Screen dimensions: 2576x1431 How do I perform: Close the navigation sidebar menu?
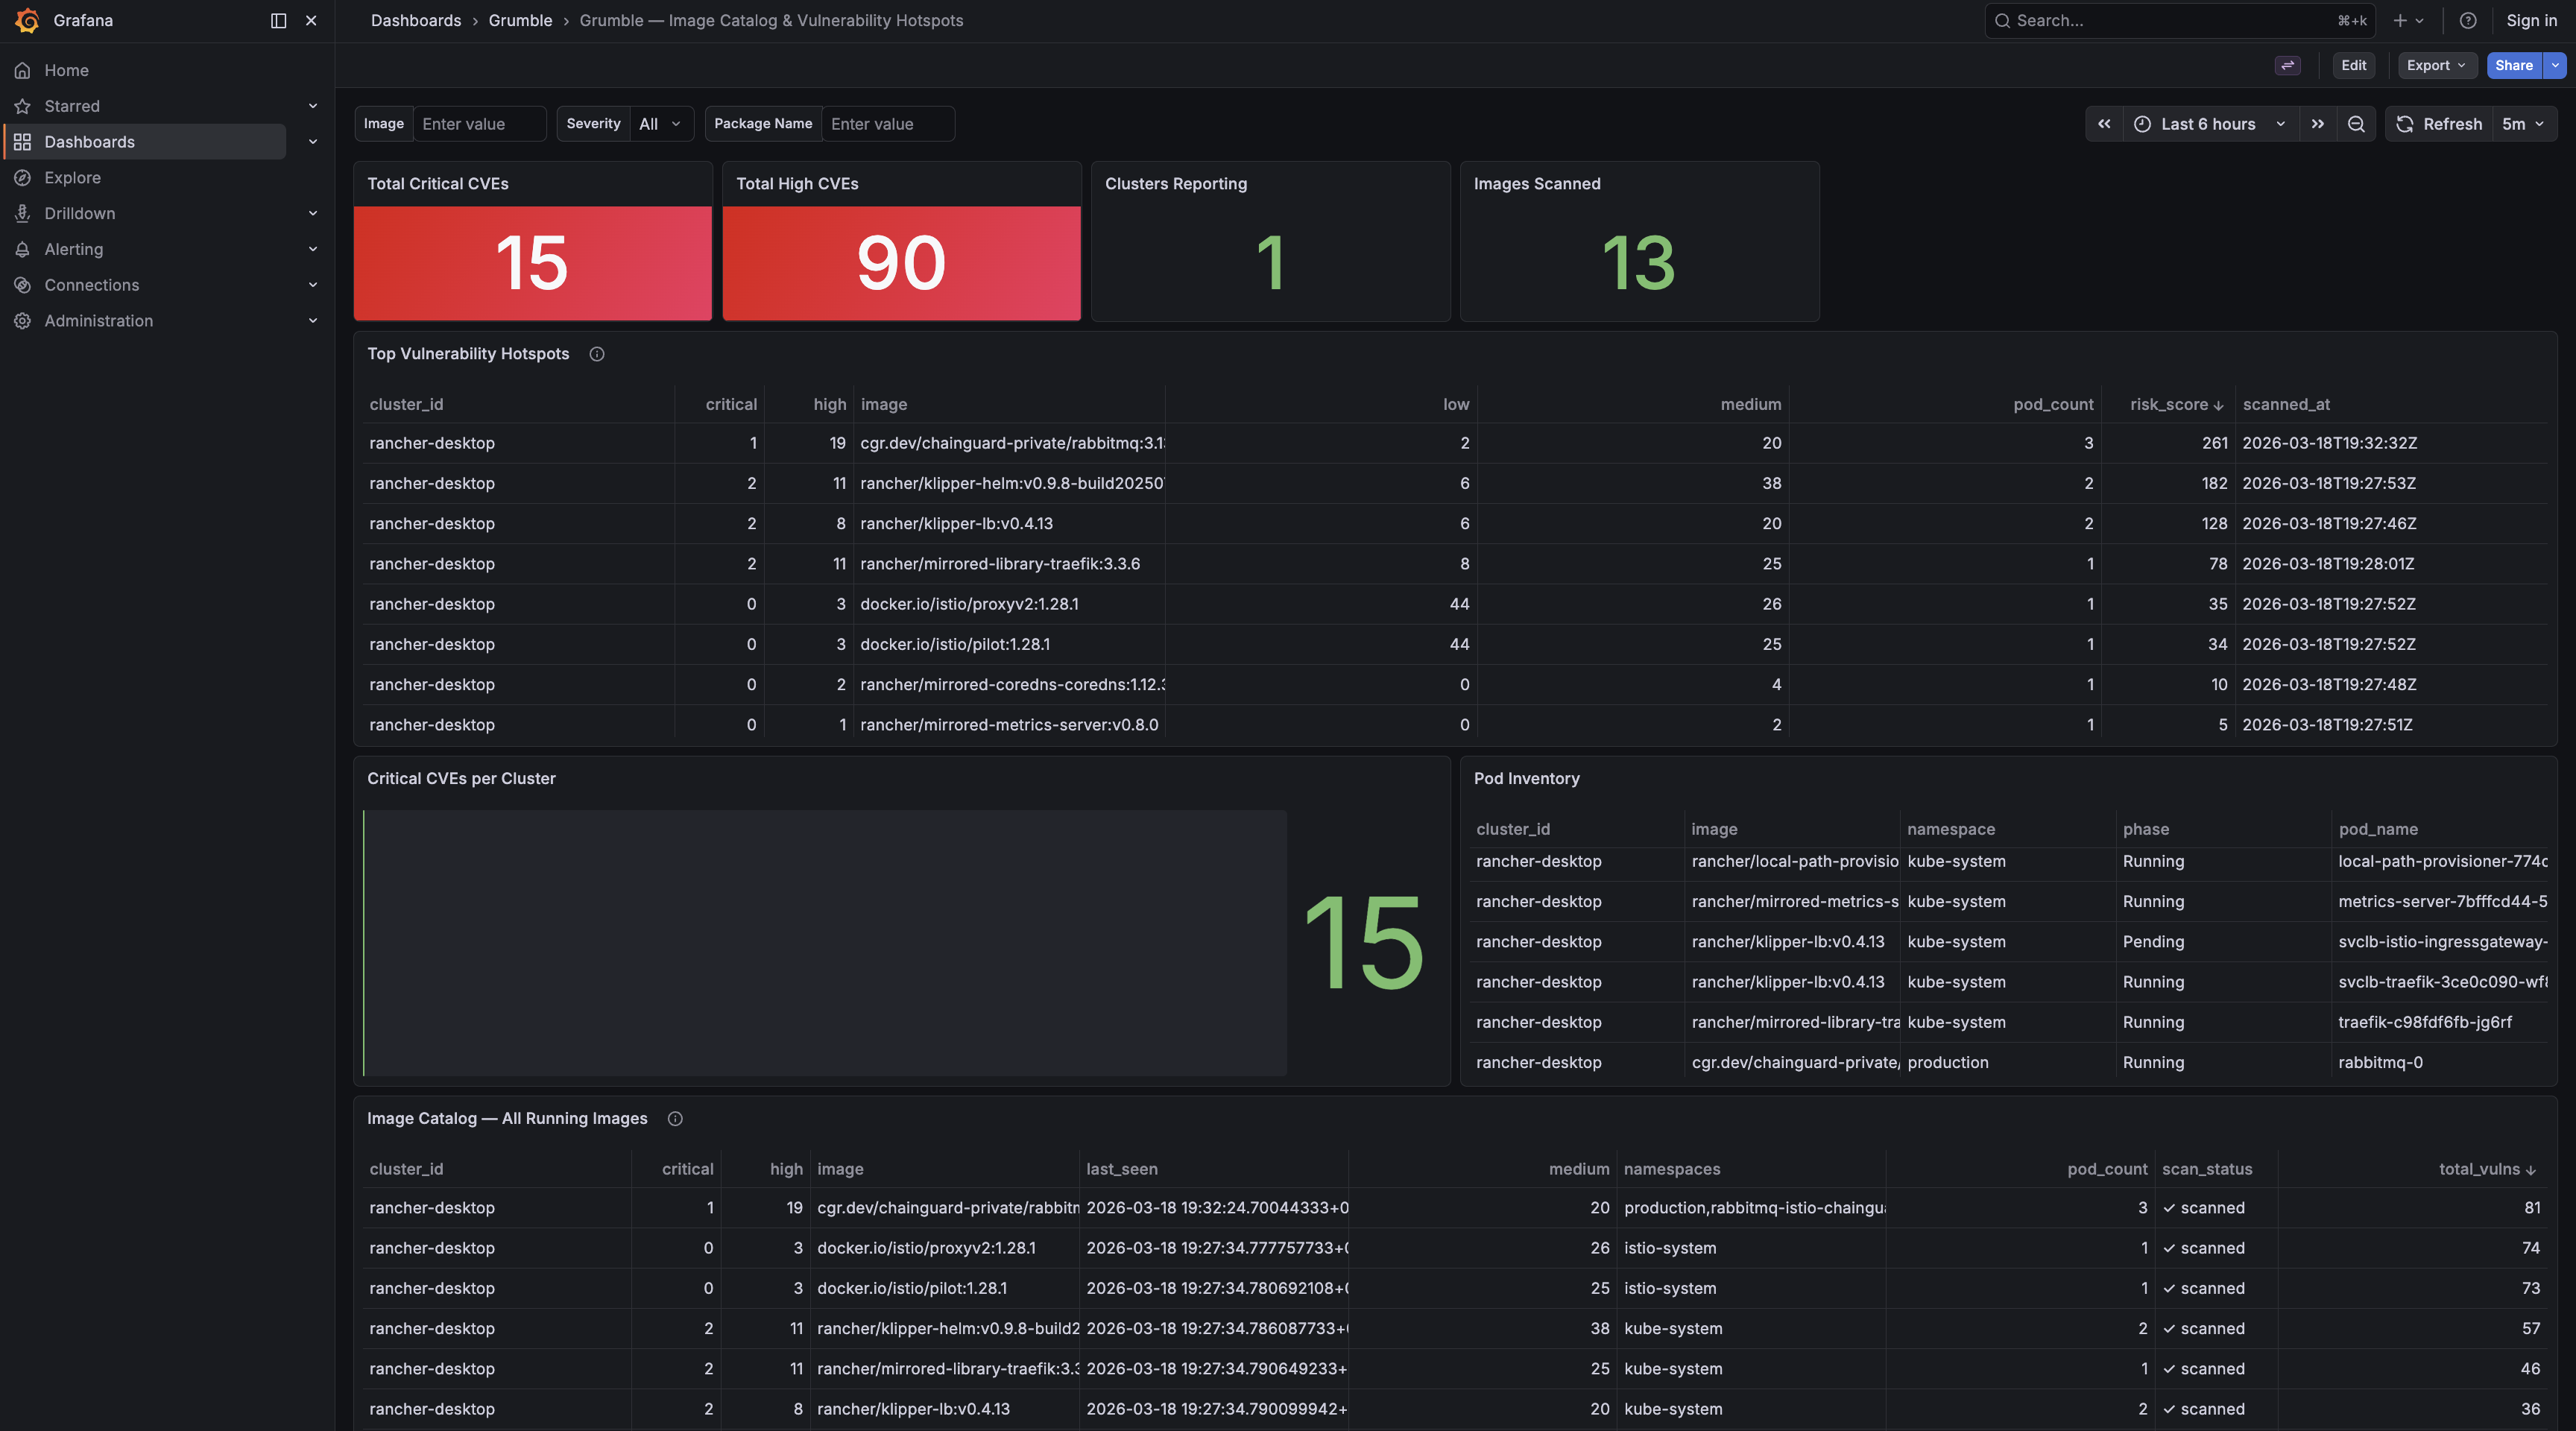tap(311, 20)
